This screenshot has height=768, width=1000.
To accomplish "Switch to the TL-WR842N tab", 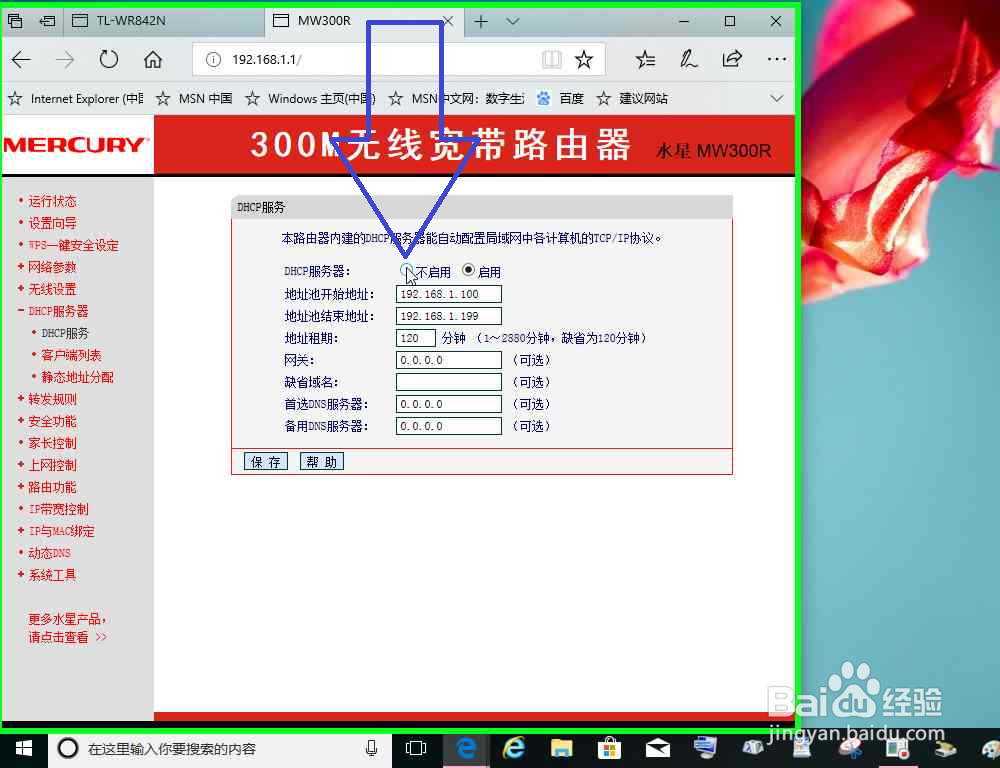I will (163, 20).
